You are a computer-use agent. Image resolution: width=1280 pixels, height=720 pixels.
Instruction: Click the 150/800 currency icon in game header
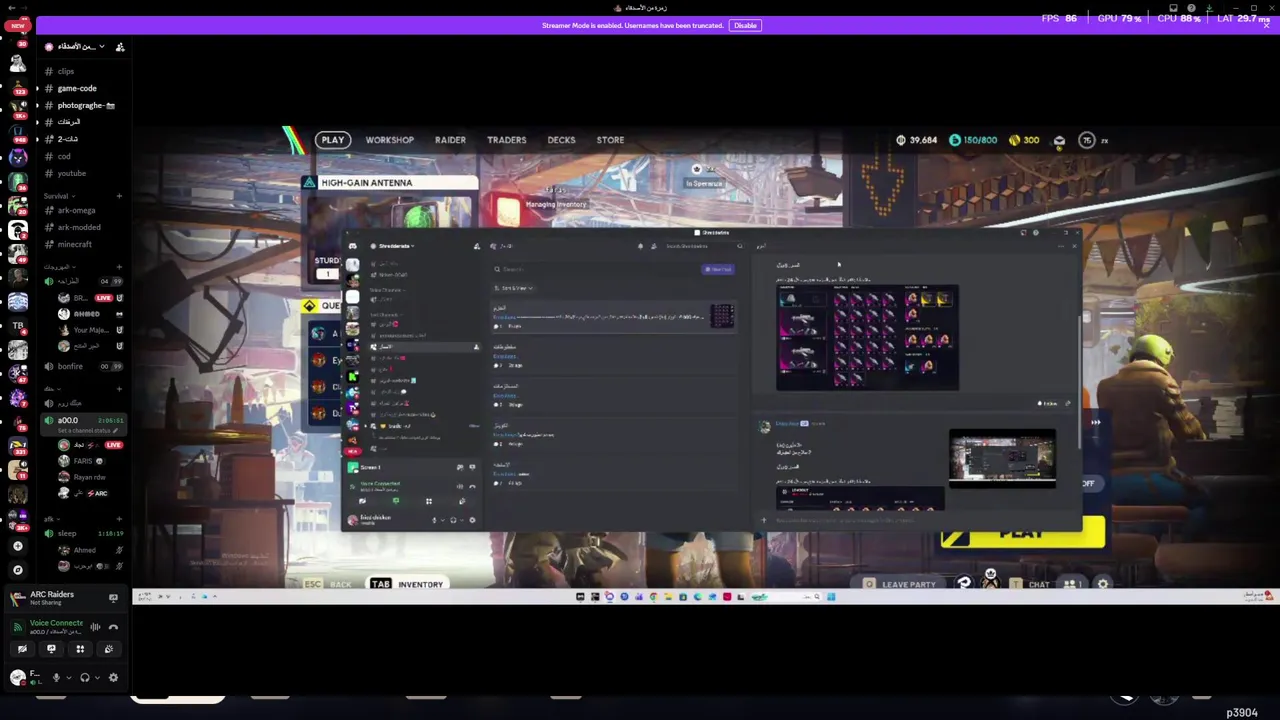[x=955, y=140]
